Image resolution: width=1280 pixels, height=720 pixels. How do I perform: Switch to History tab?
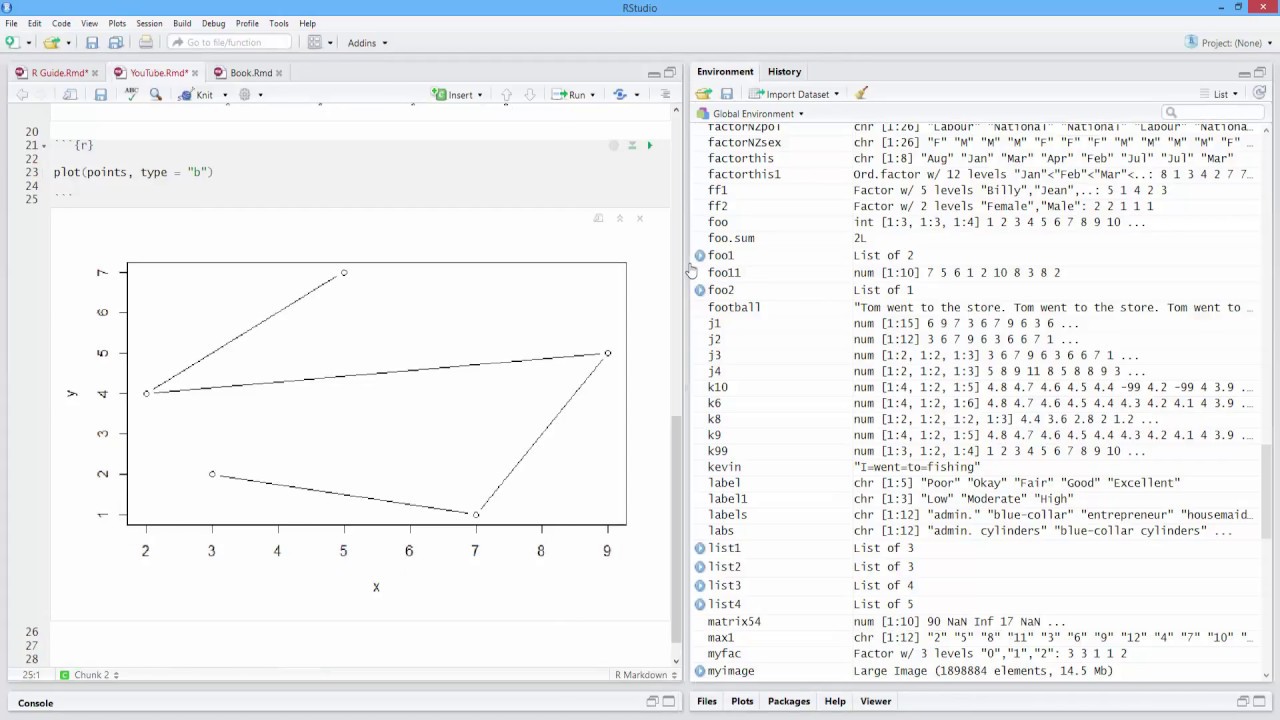(784, 72)
